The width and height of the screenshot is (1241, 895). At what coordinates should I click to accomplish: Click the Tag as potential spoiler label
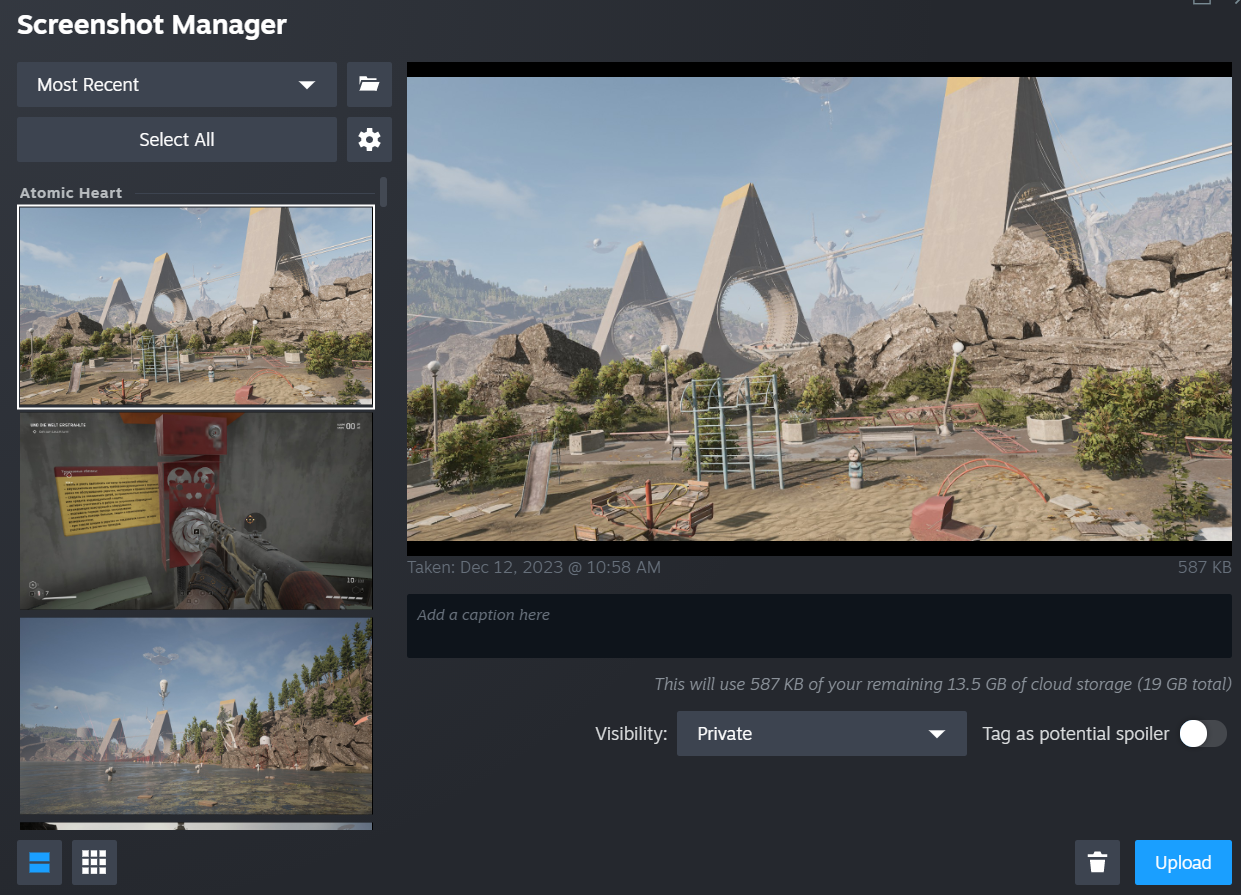point(1075,733)
